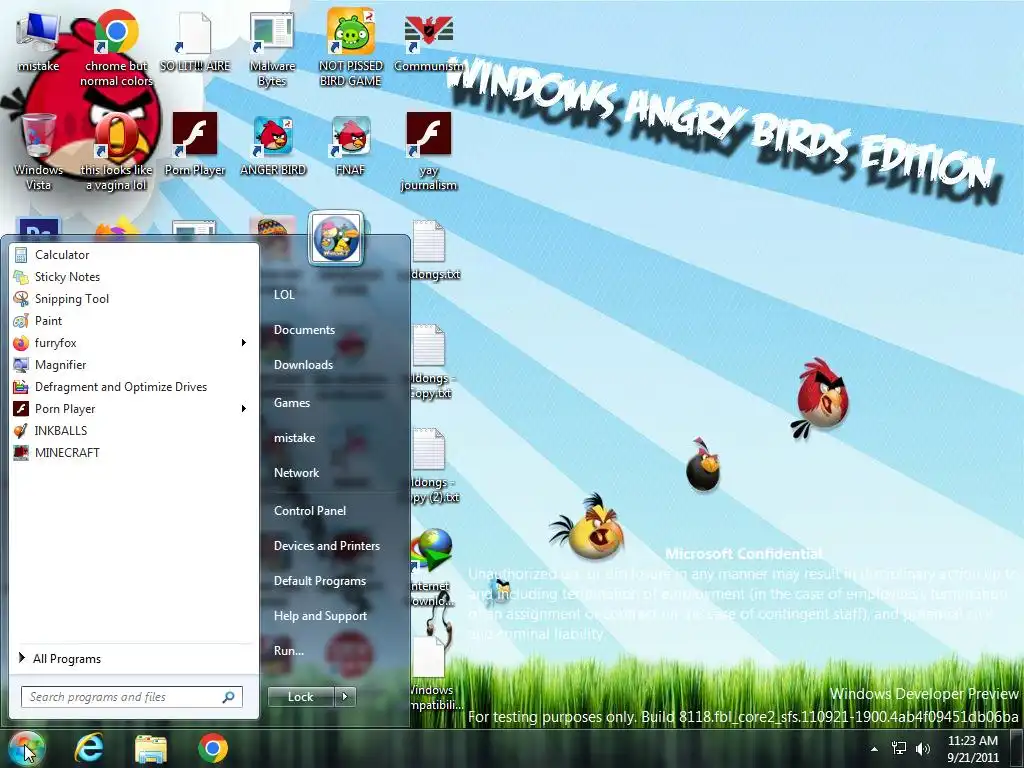Launch Chrome from the taskbar

[x=213, y=748]
